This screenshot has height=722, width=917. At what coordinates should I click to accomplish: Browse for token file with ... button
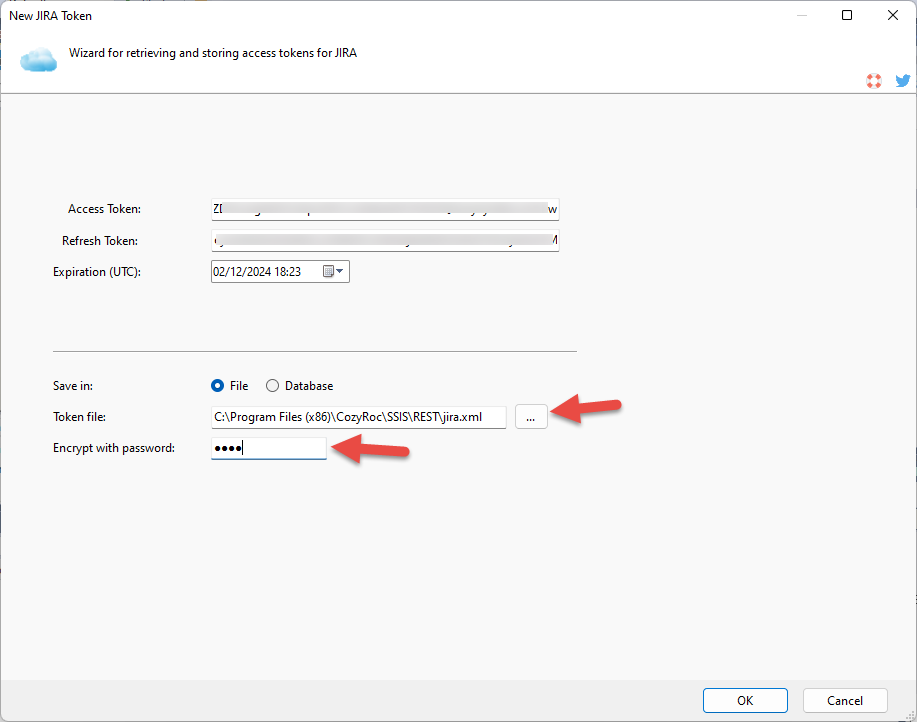[531, 417]
